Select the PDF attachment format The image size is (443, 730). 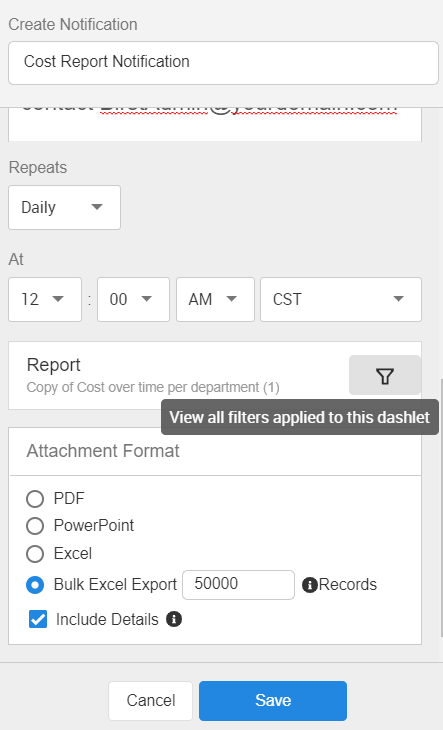pos(35,499)
